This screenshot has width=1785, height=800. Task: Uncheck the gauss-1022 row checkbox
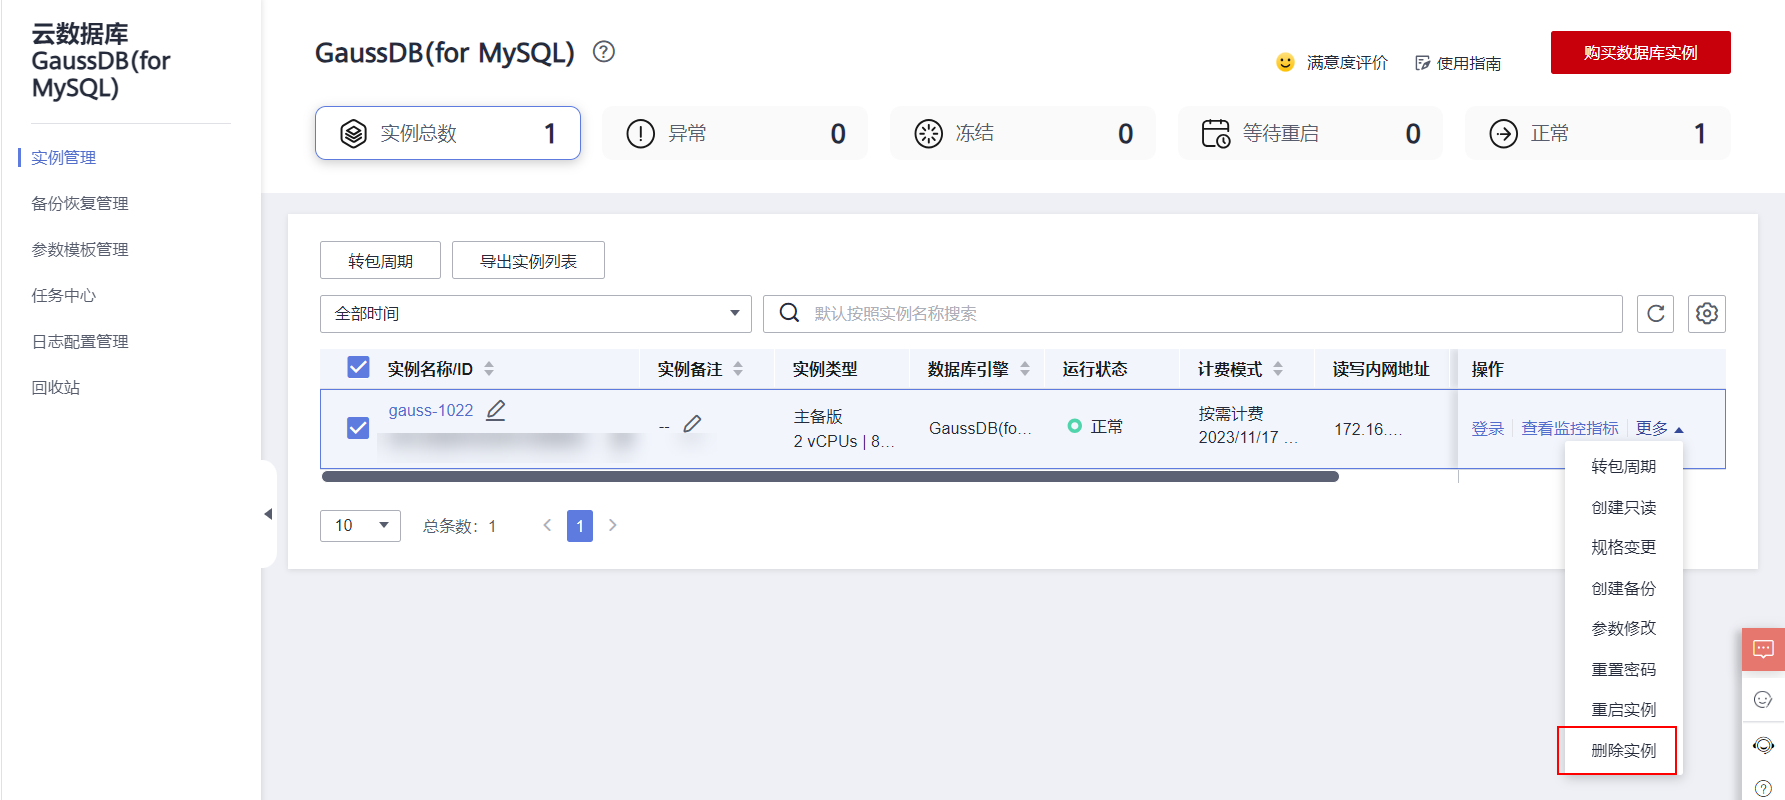pos(358,428)
